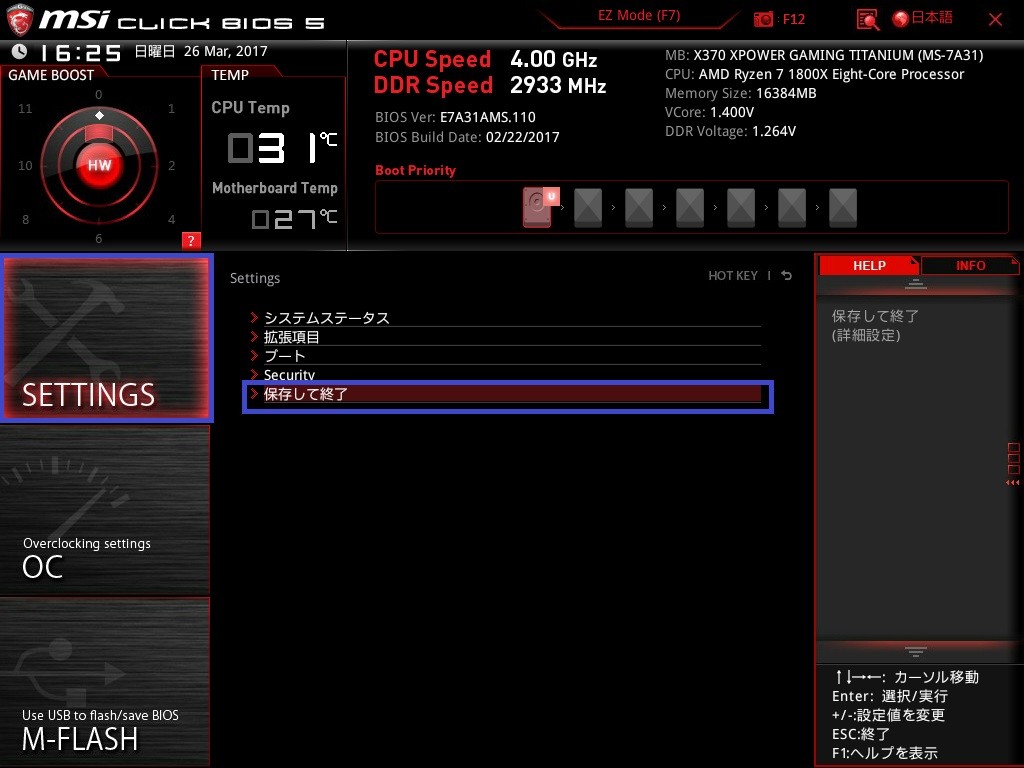Open the Game Boost question mark help
Screen dimensions: 1024x768
[x=191, y=240]
